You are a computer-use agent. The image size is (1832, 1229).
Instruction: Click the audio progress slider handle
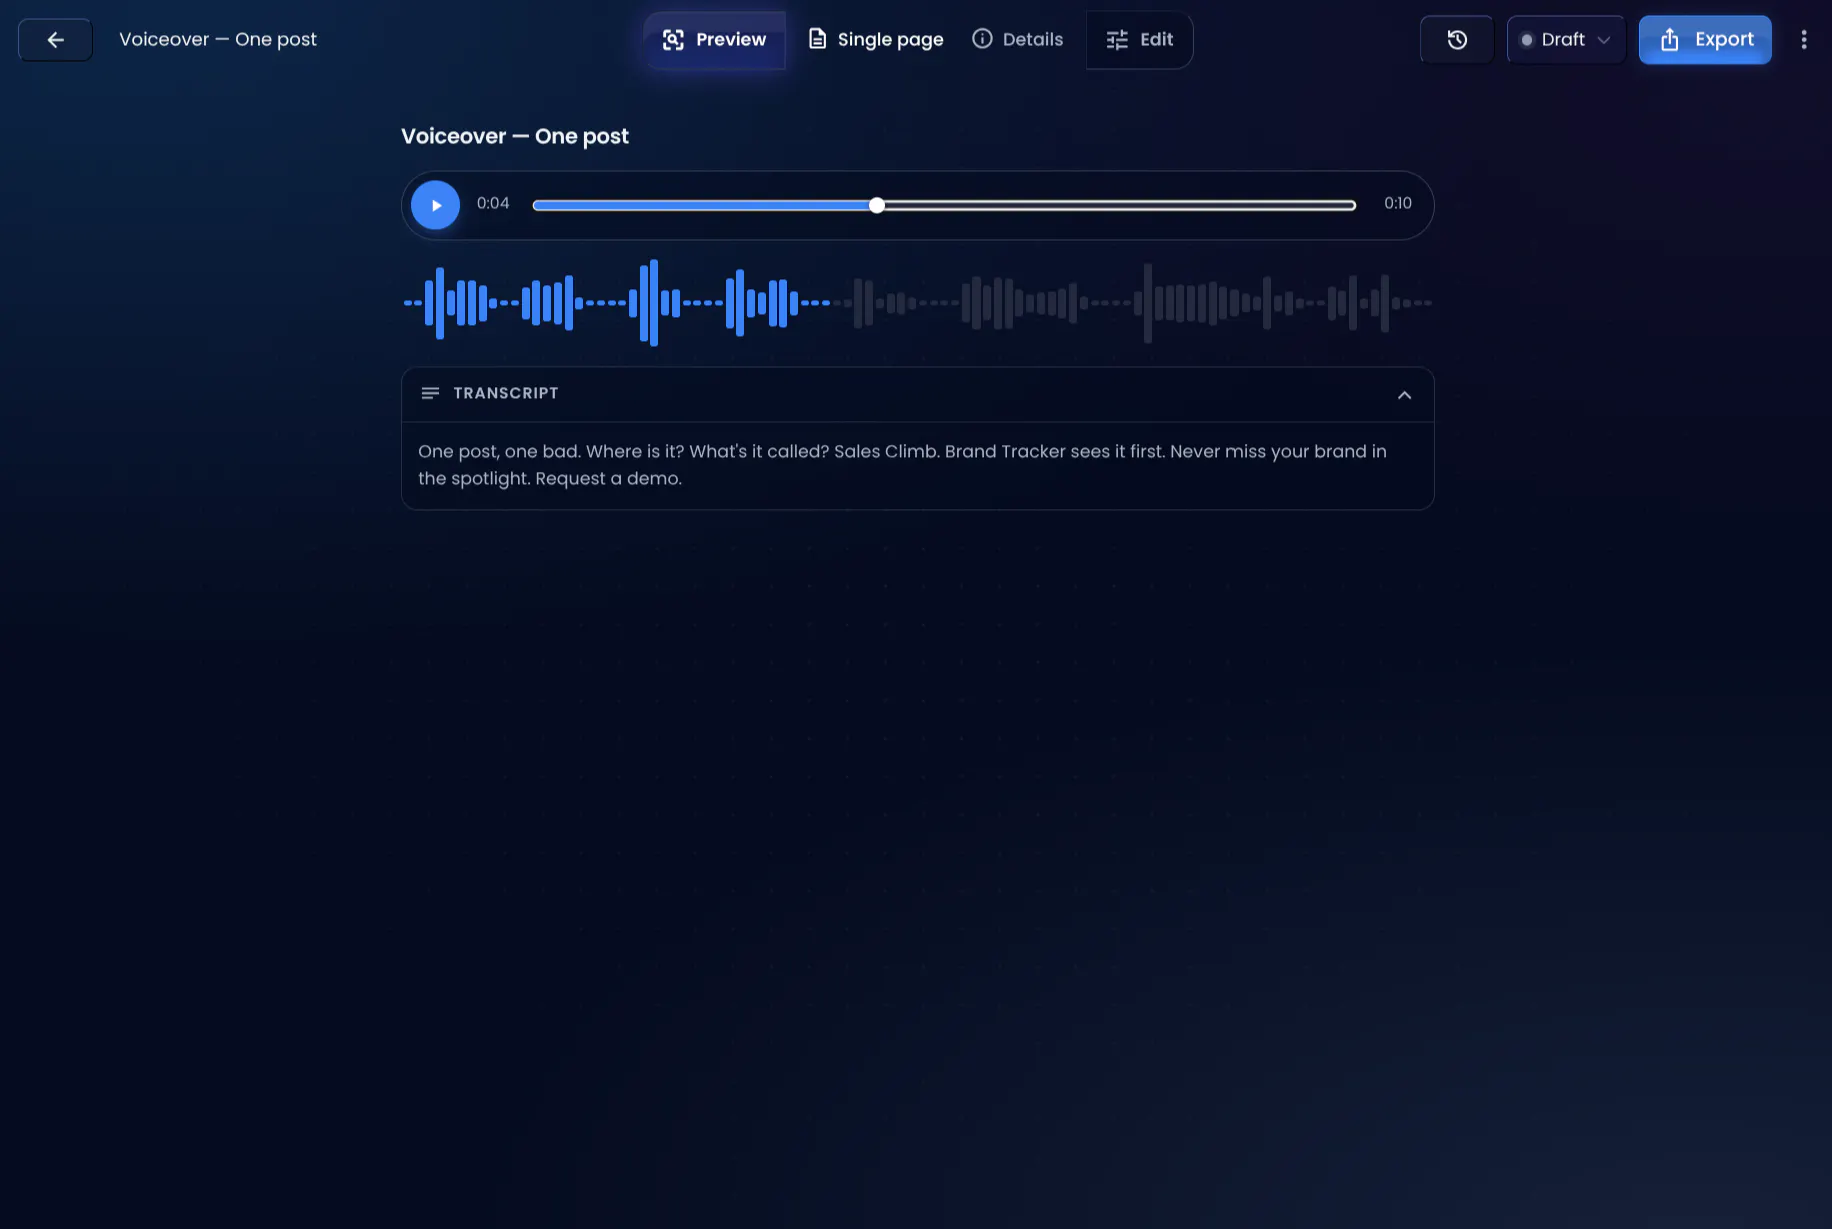click(x=877, y=205)
